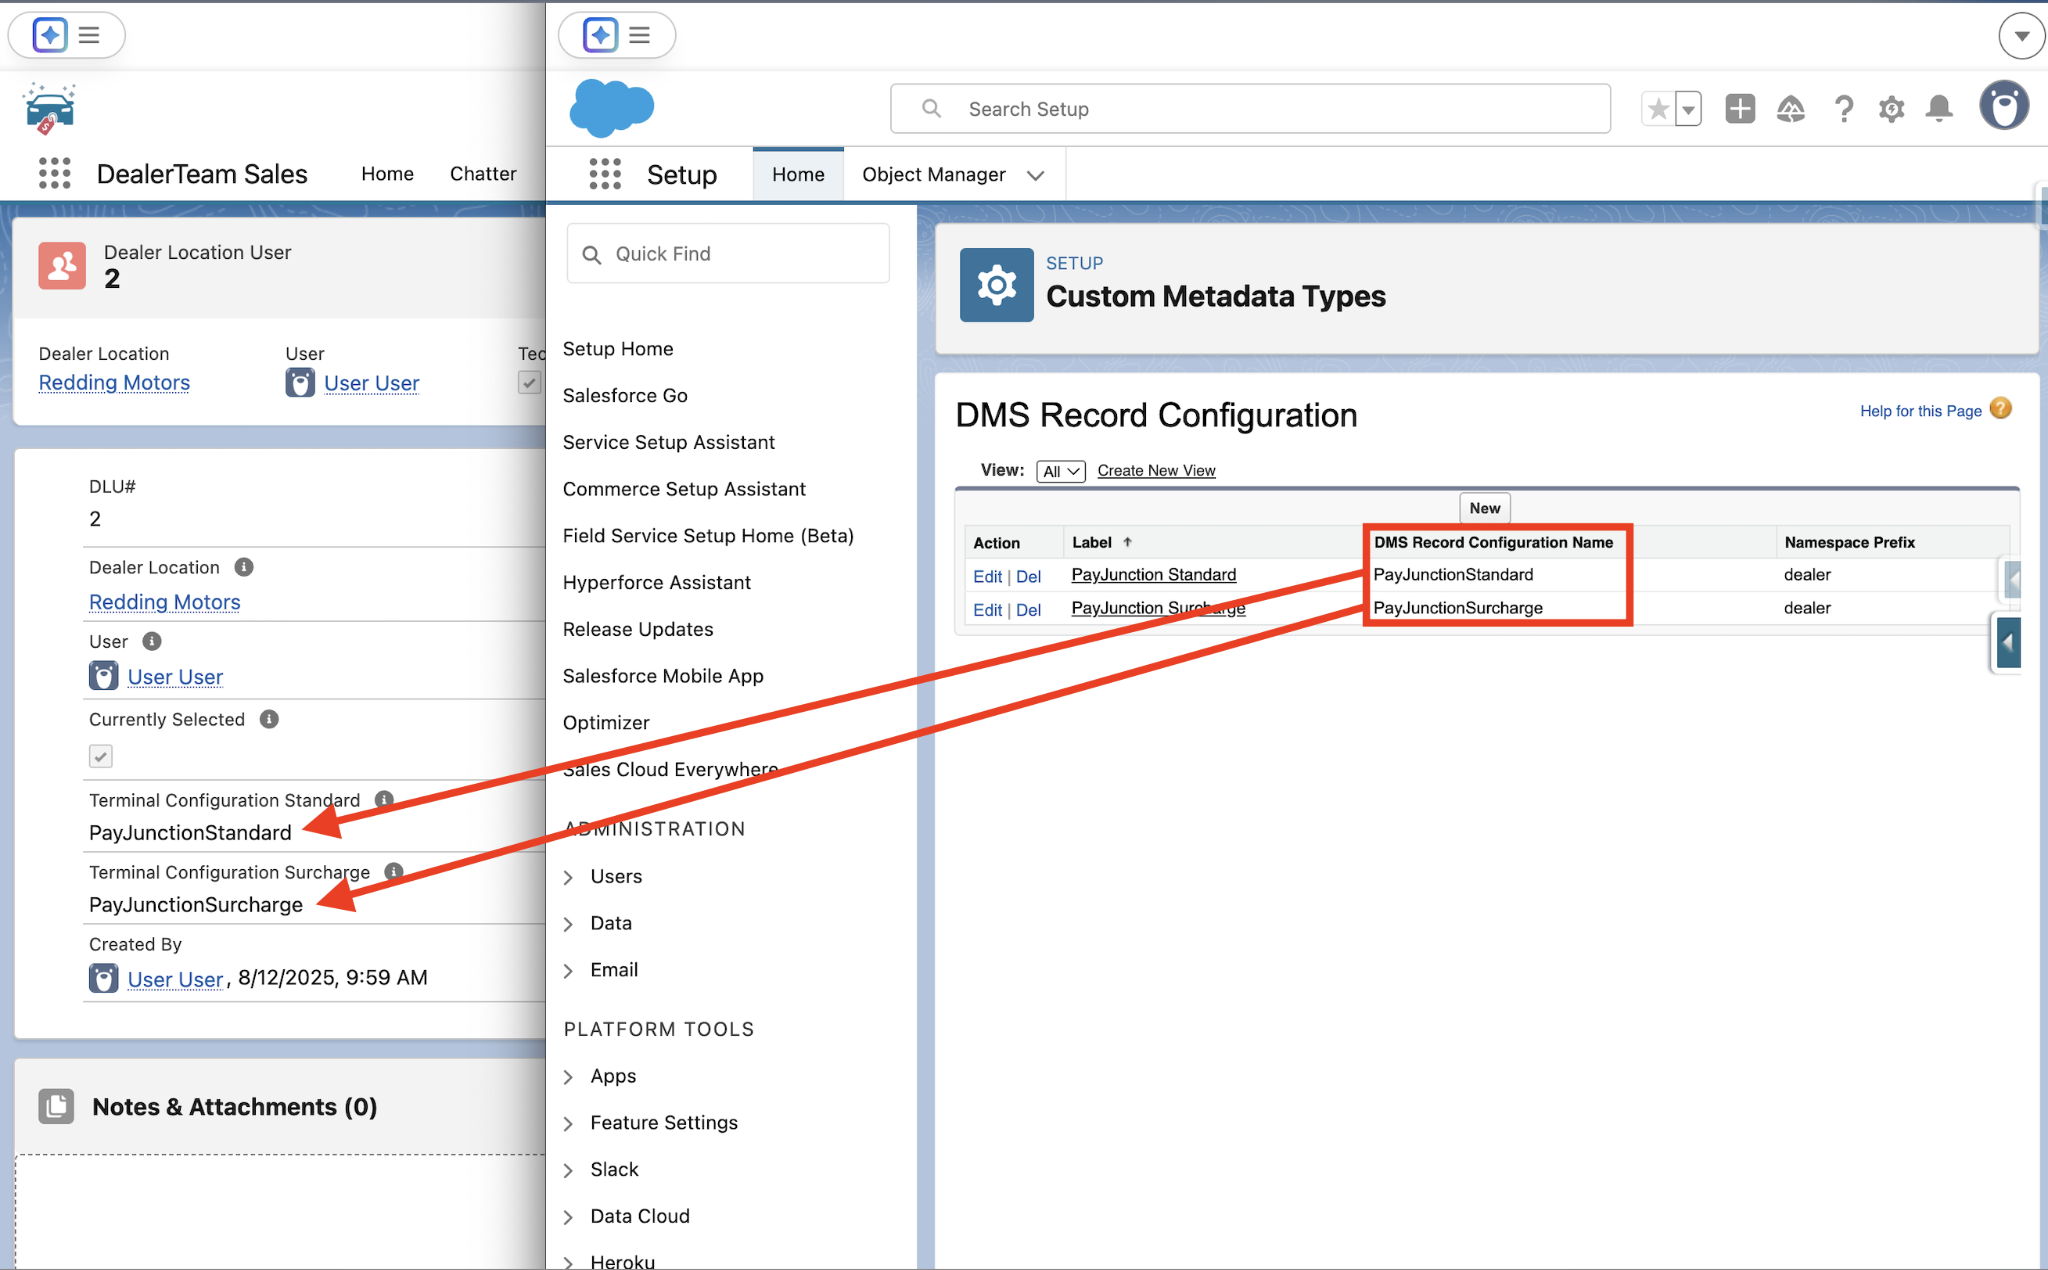Open Optimizer in the sidebar
Screen dimensions: 2048x1270
606,723
